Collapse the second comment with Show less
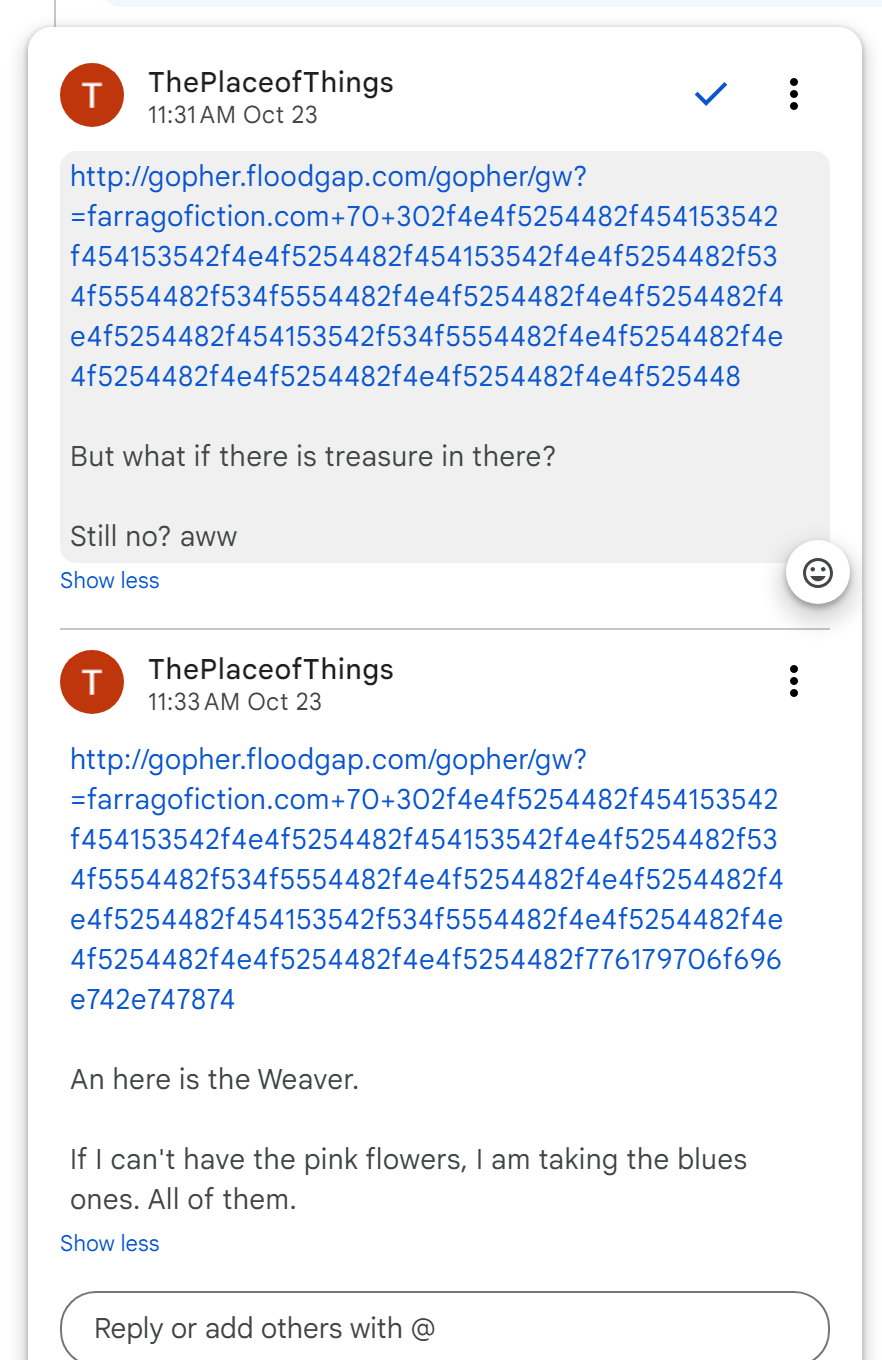The image size is (882, 1360). (109, 1244)
